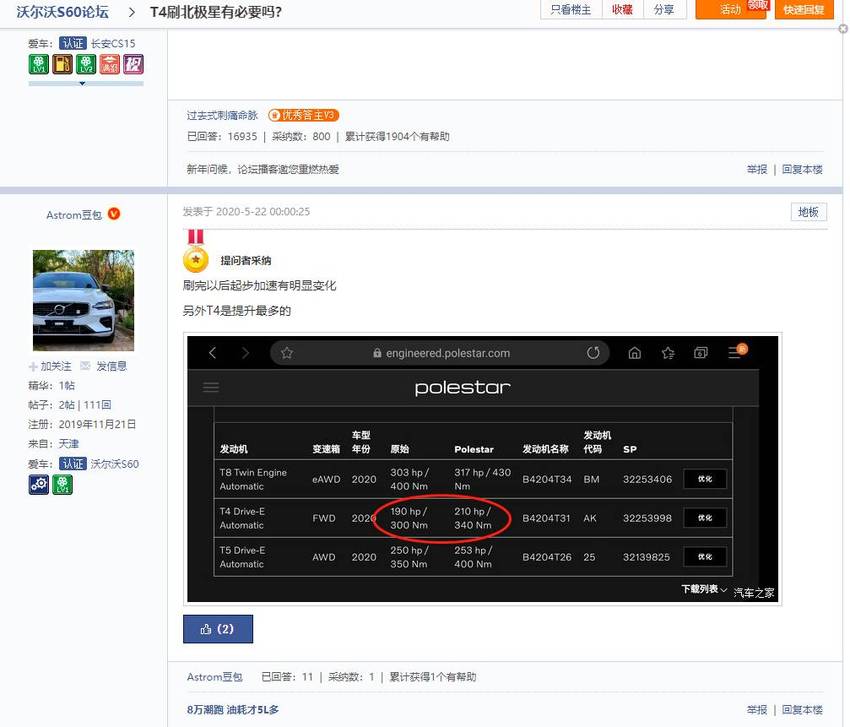Open 过去式刺痛命脉 user profile link

(x=222, y=115)
